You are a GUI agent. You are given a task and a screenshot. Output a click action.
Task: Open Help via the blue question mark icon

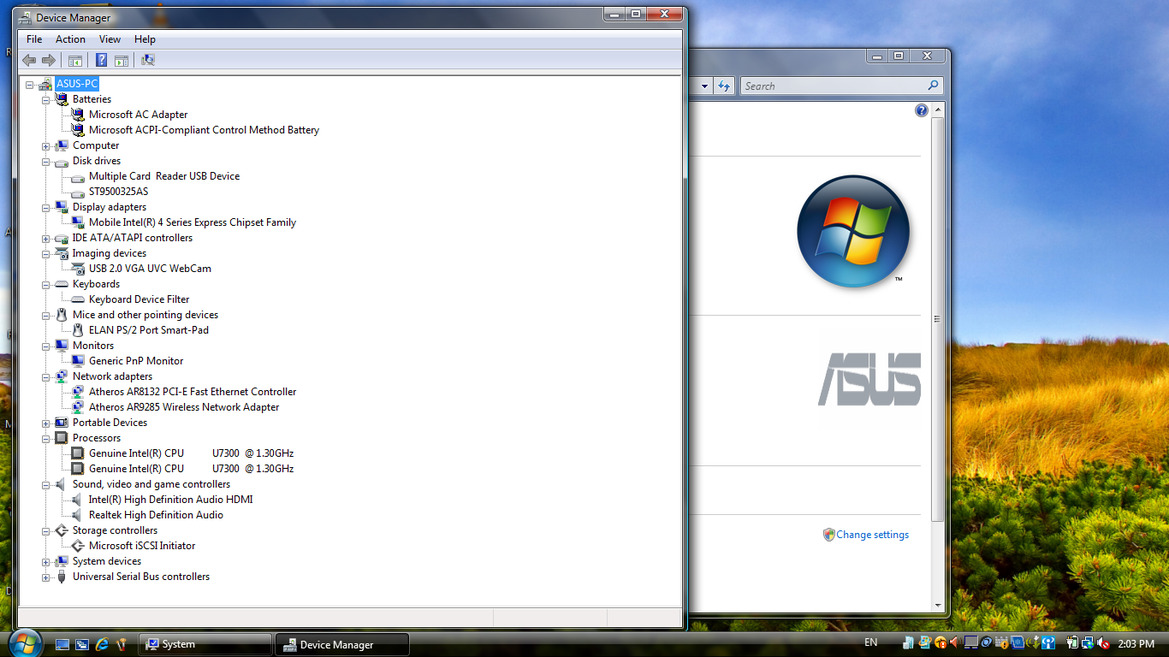101,60
